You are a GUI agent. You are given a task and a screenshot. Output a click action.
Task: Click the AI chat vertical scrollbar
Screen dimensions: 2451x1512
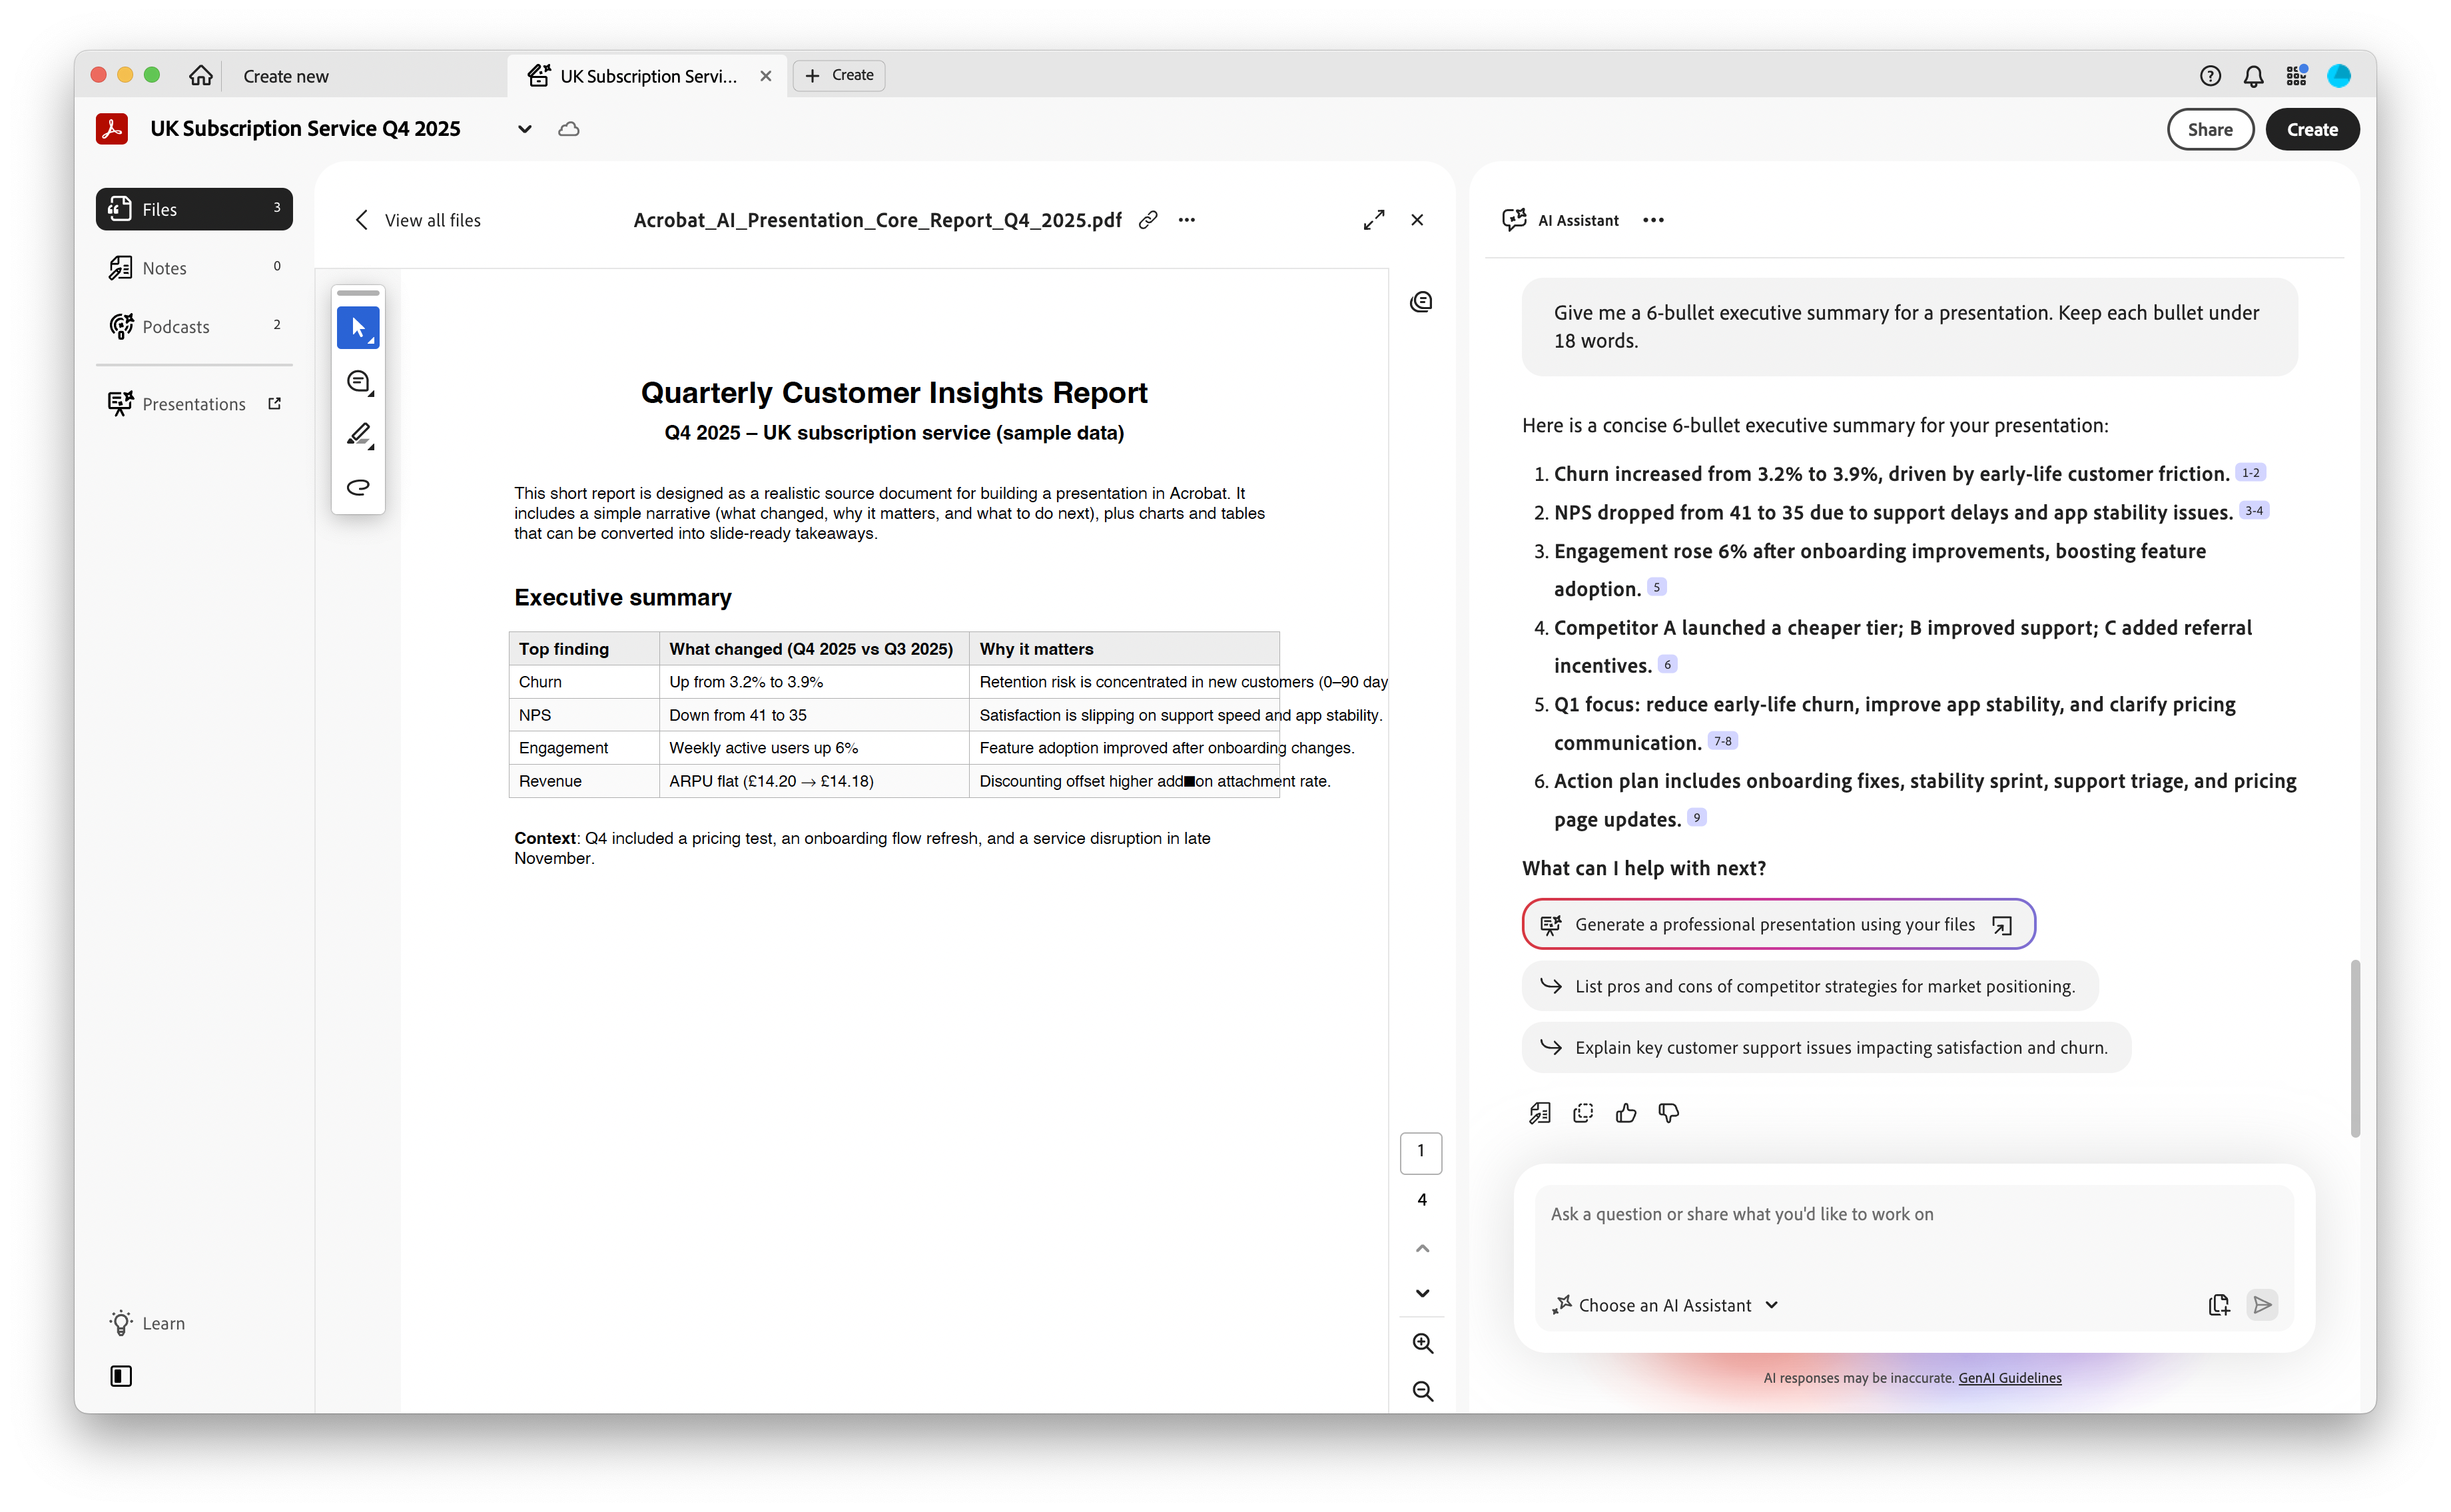click(2354, 1048)
